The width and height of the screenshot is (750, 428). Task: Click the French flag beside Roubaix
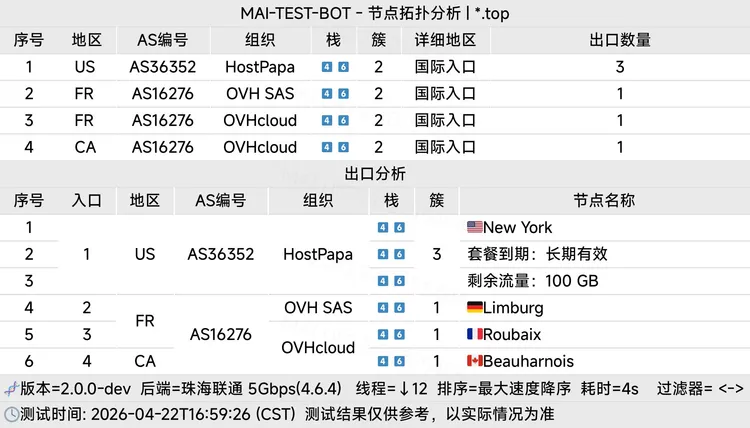coord(474,335)
